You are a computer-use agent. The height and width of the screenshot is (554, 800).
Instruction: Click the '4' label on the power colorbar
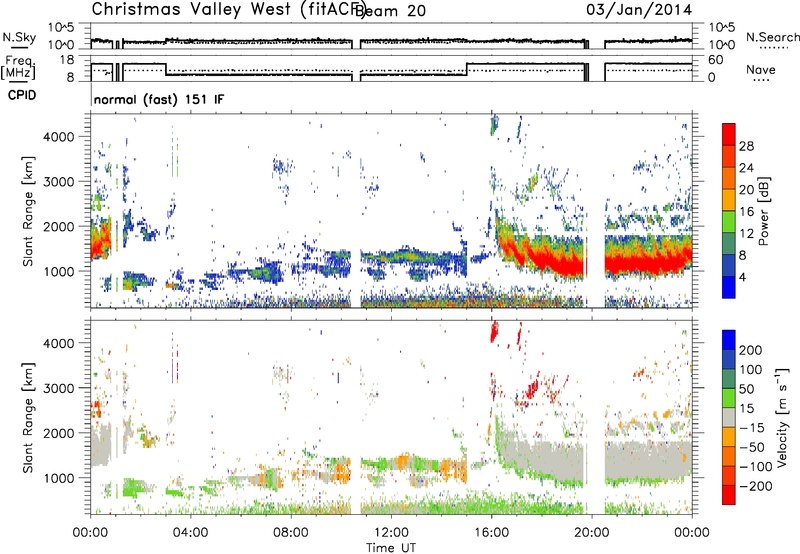coord(742,277)
